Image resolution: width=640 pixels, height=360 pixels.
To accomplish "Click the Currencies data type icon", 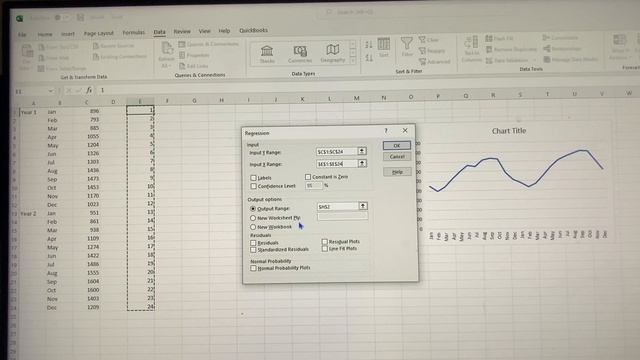I will [x=300, y=54].
